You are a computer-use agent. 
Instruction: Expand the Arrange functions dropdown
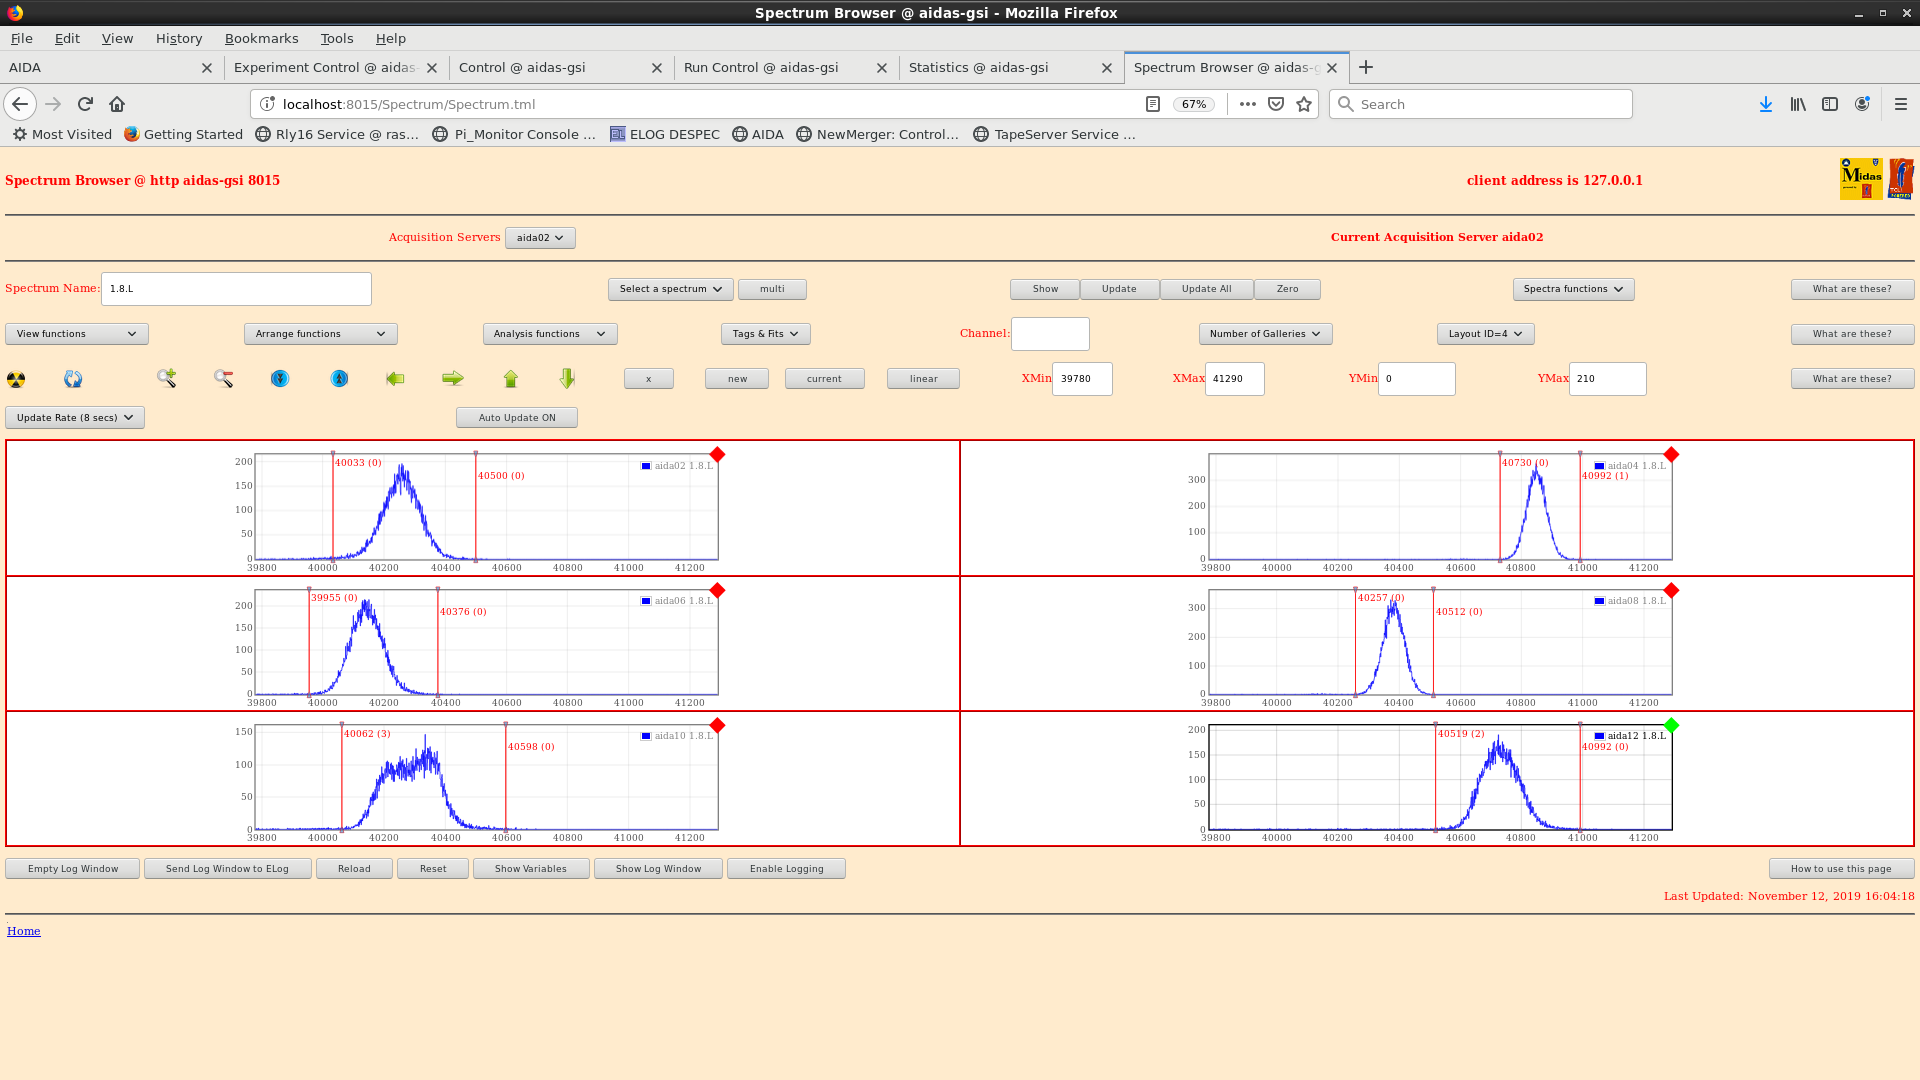[320, 334]
